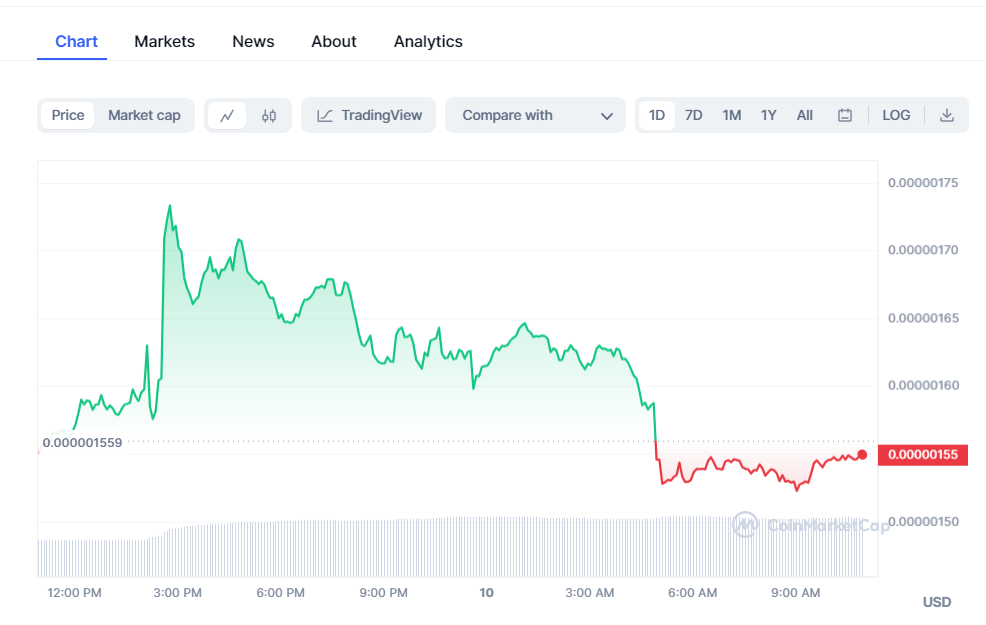Click the Compare with chevron arrow
Image resolution: width=986 pixels, height=625 pixels.
tap(606, 116)
